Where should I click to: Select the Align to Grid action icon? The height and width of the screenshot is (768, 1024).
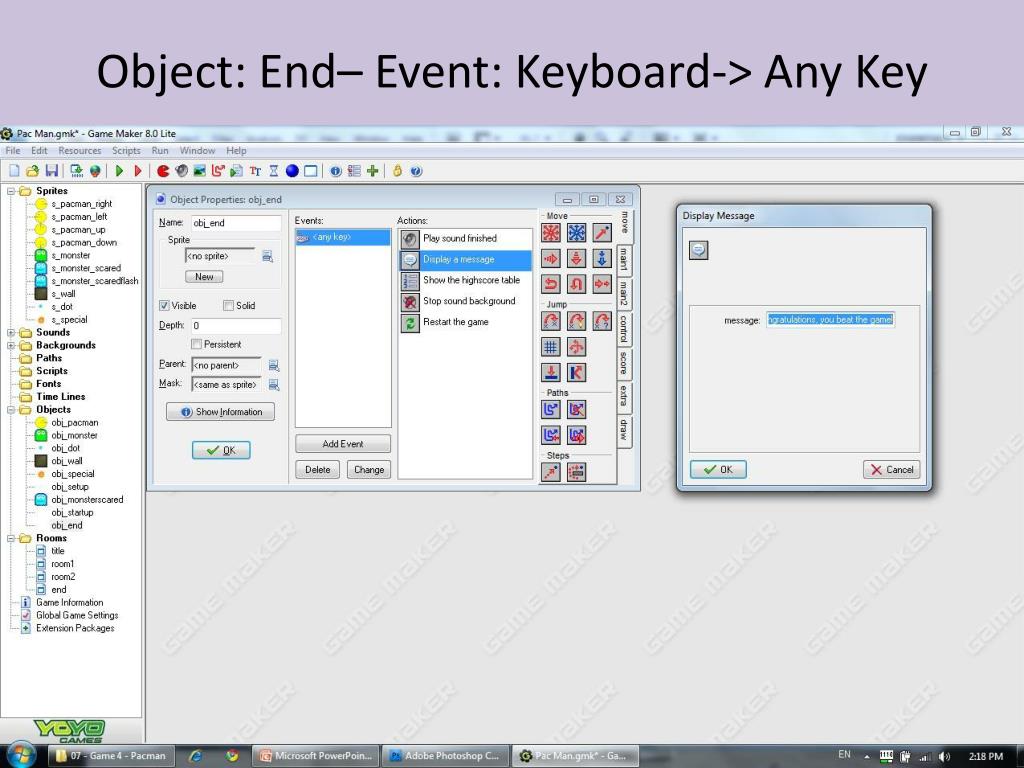tap(551, 347)
